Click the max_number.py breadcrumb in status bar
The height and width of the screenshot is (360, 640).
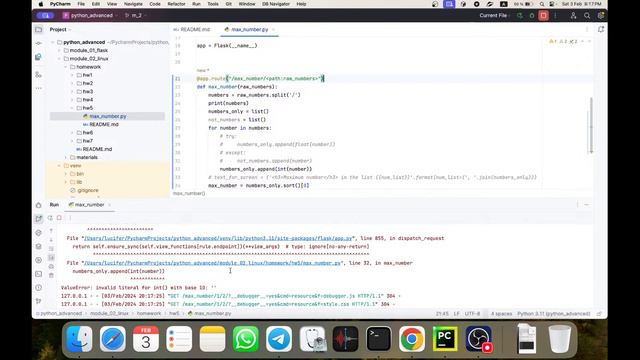tap(209, 314)
